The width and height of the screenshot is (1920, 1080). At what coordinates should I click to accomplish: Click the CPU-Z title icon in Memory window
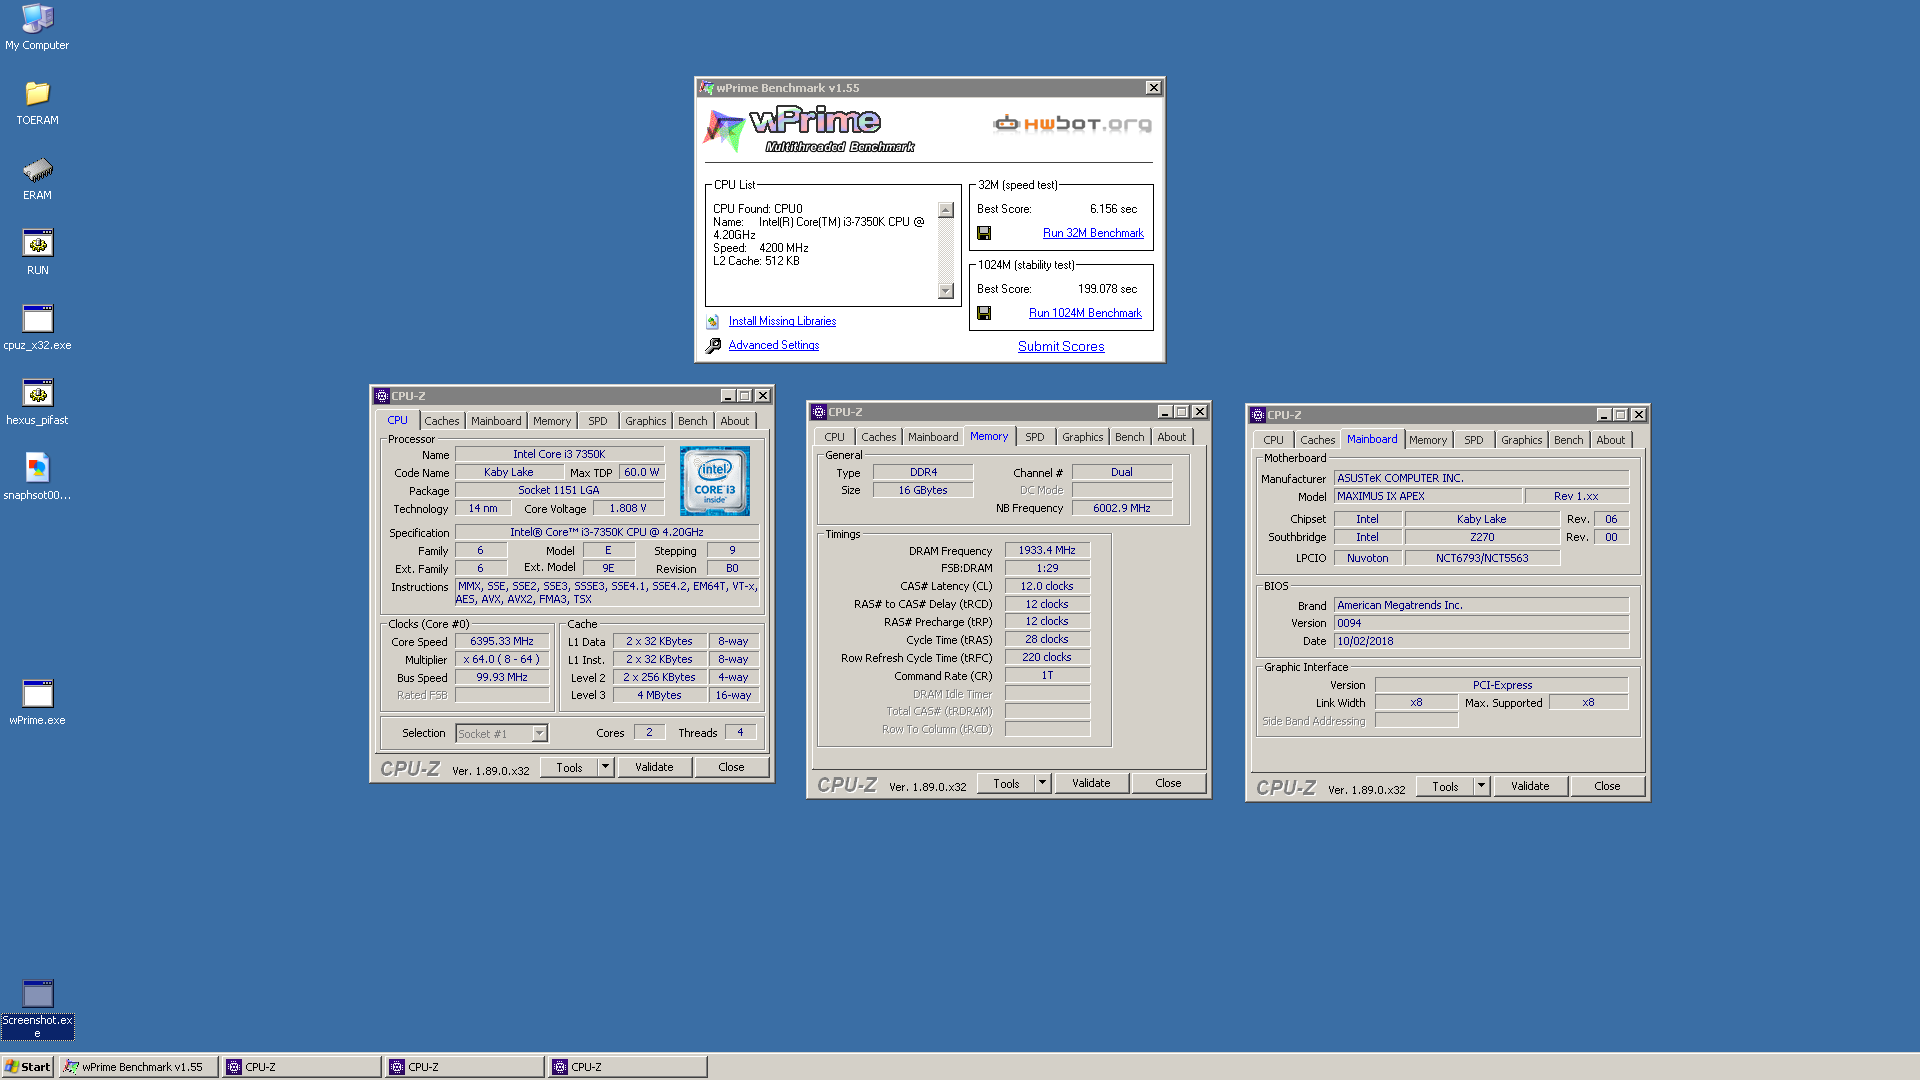coord(818,412)
